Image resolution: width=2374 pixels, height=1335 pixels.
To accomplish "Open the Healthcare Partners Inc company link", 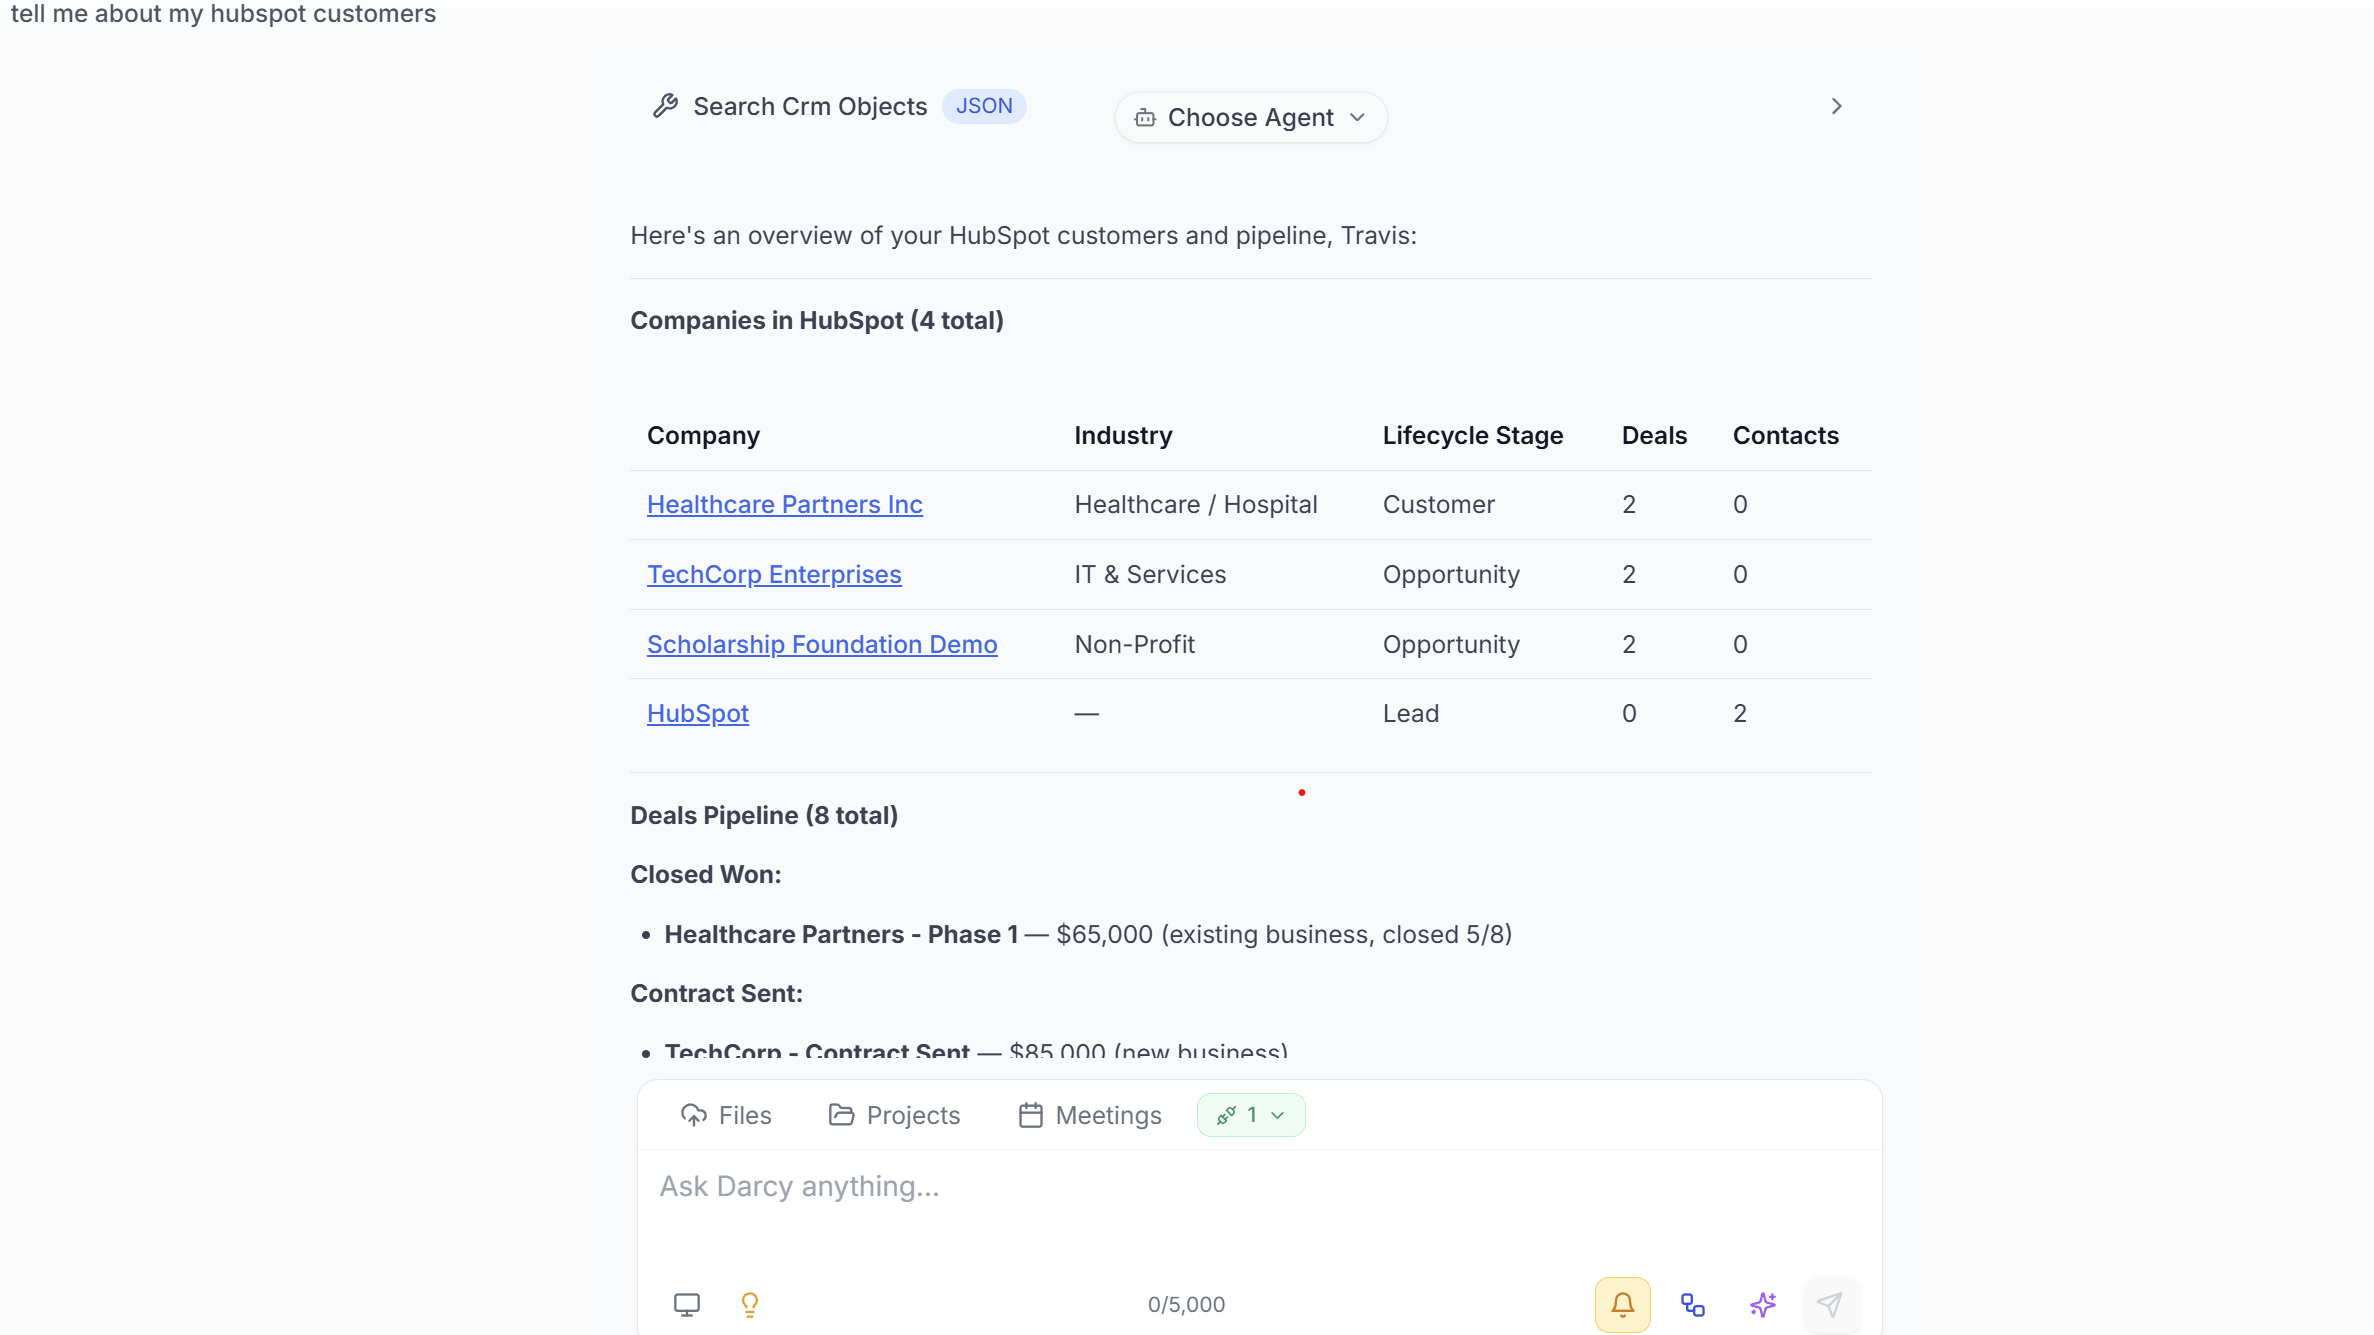I will 785,504.
